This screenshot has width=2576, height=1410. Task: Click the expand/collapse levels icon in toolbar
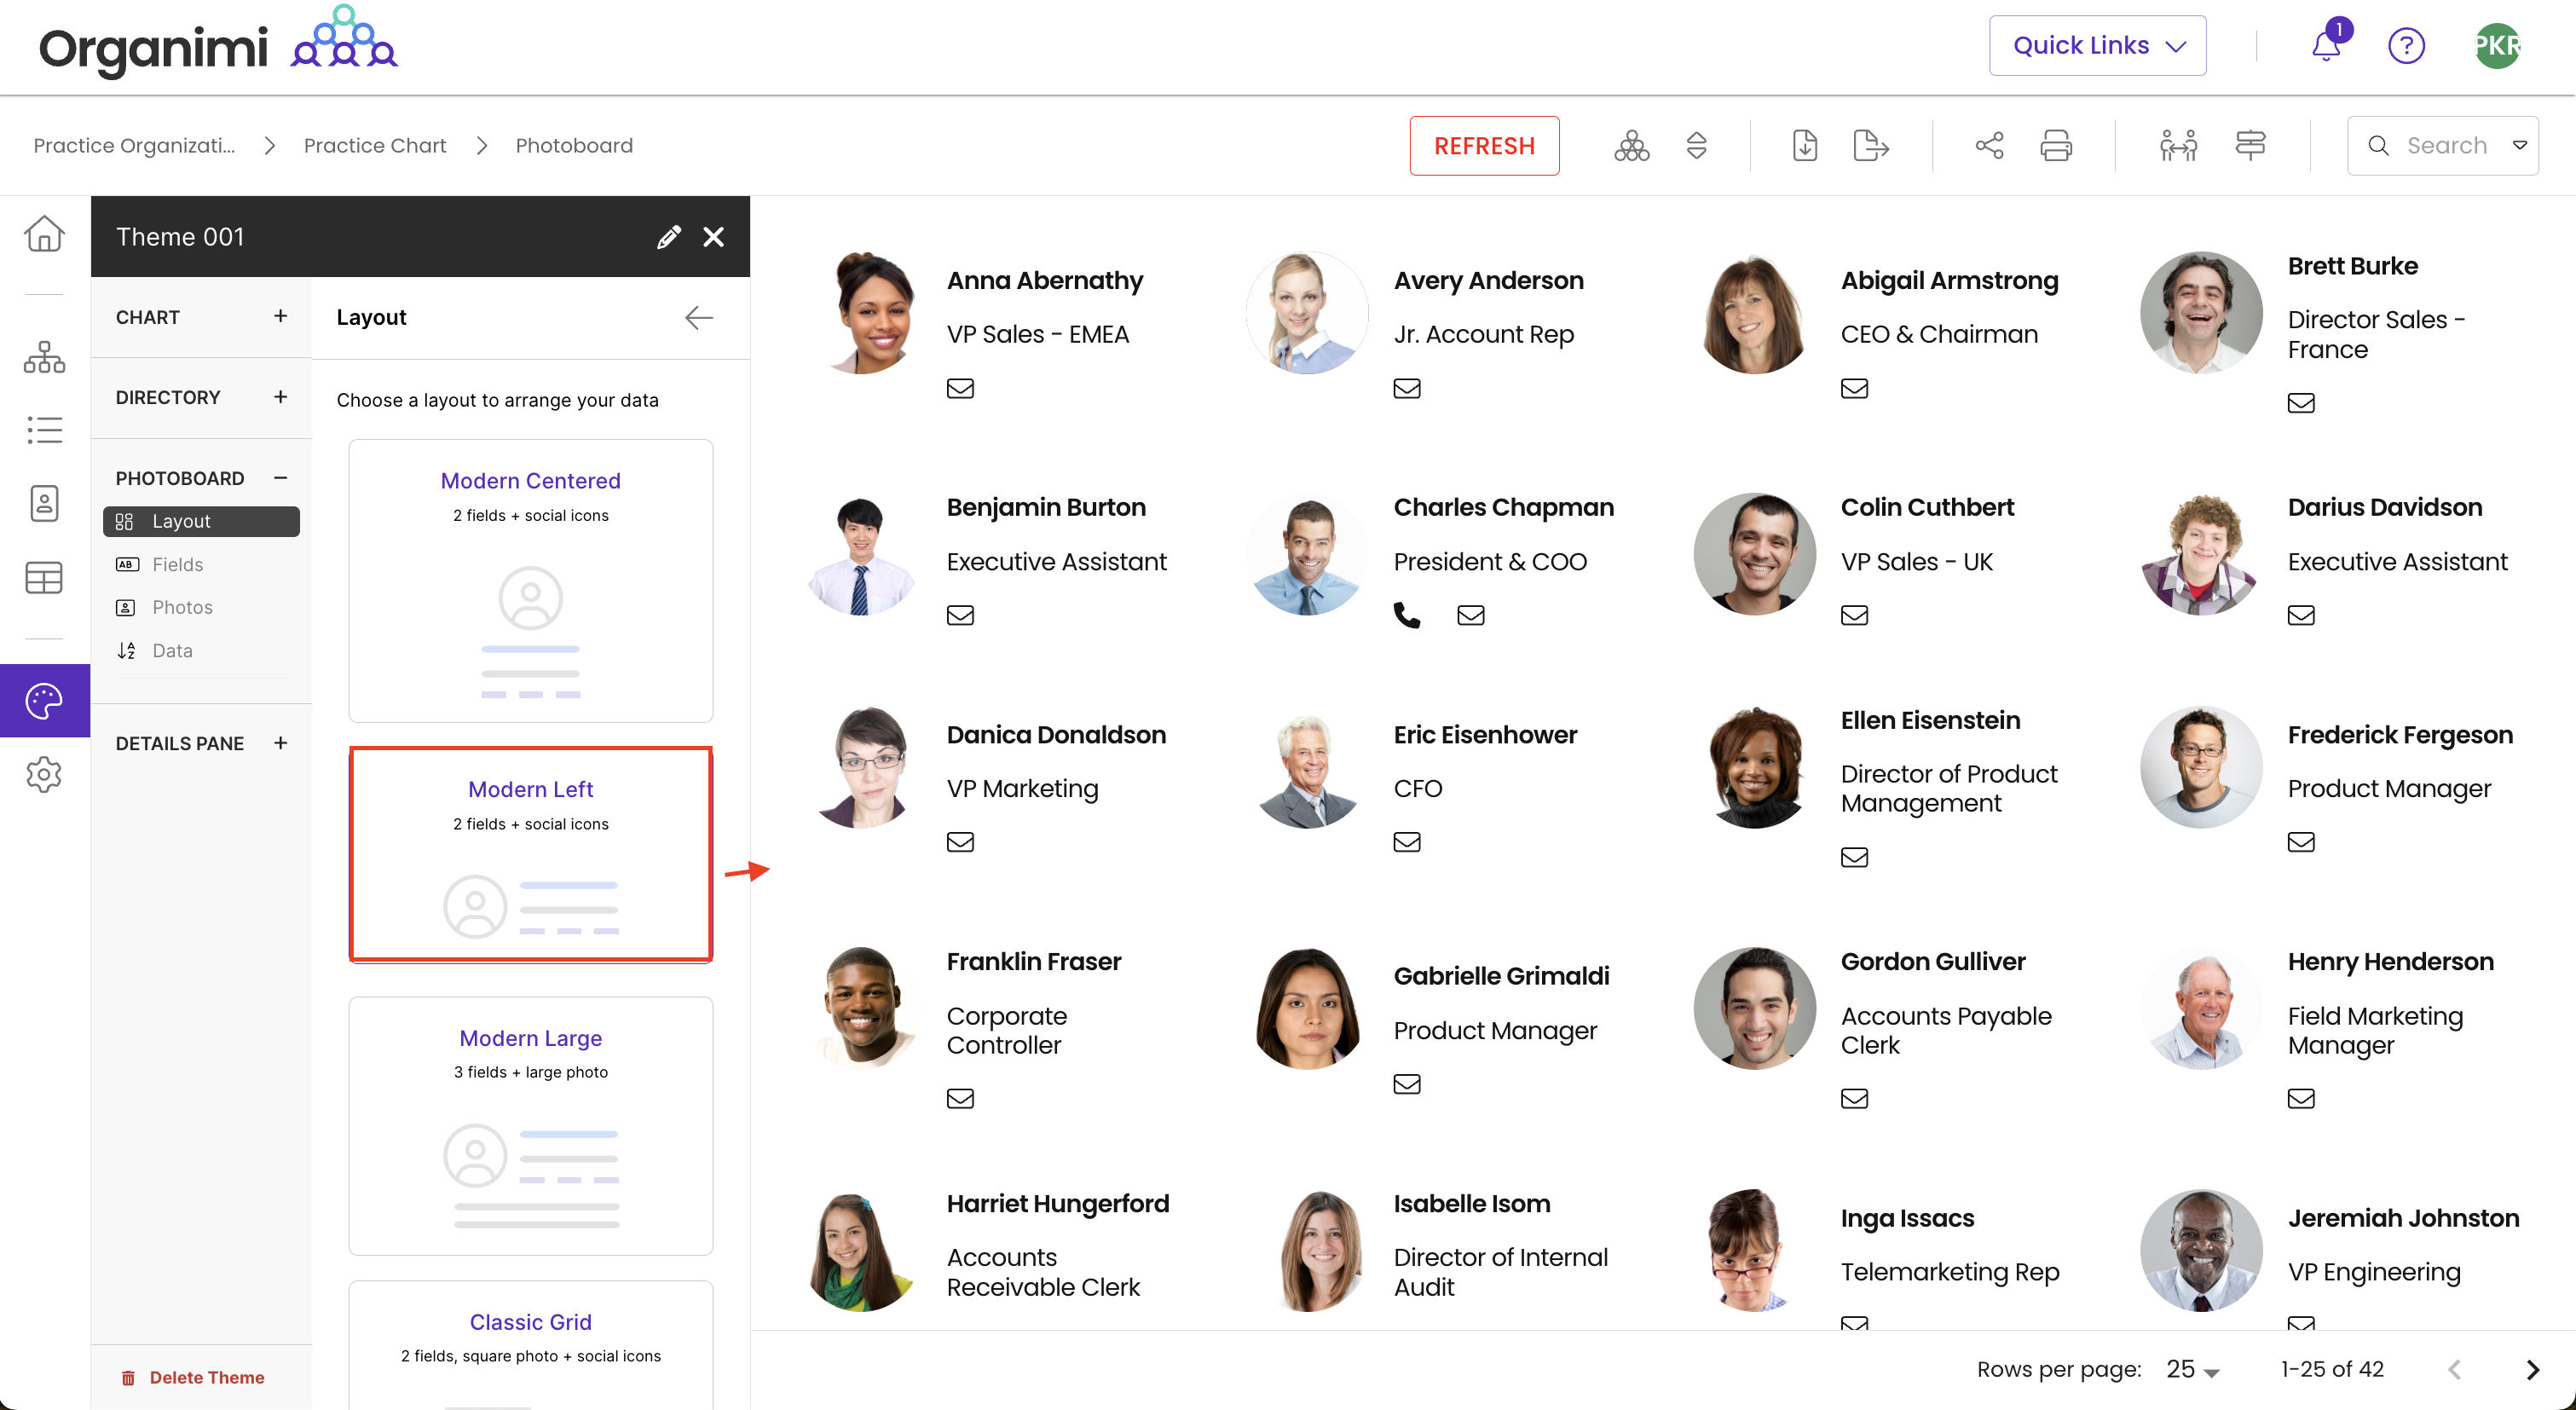click(x=1696, y=146)
